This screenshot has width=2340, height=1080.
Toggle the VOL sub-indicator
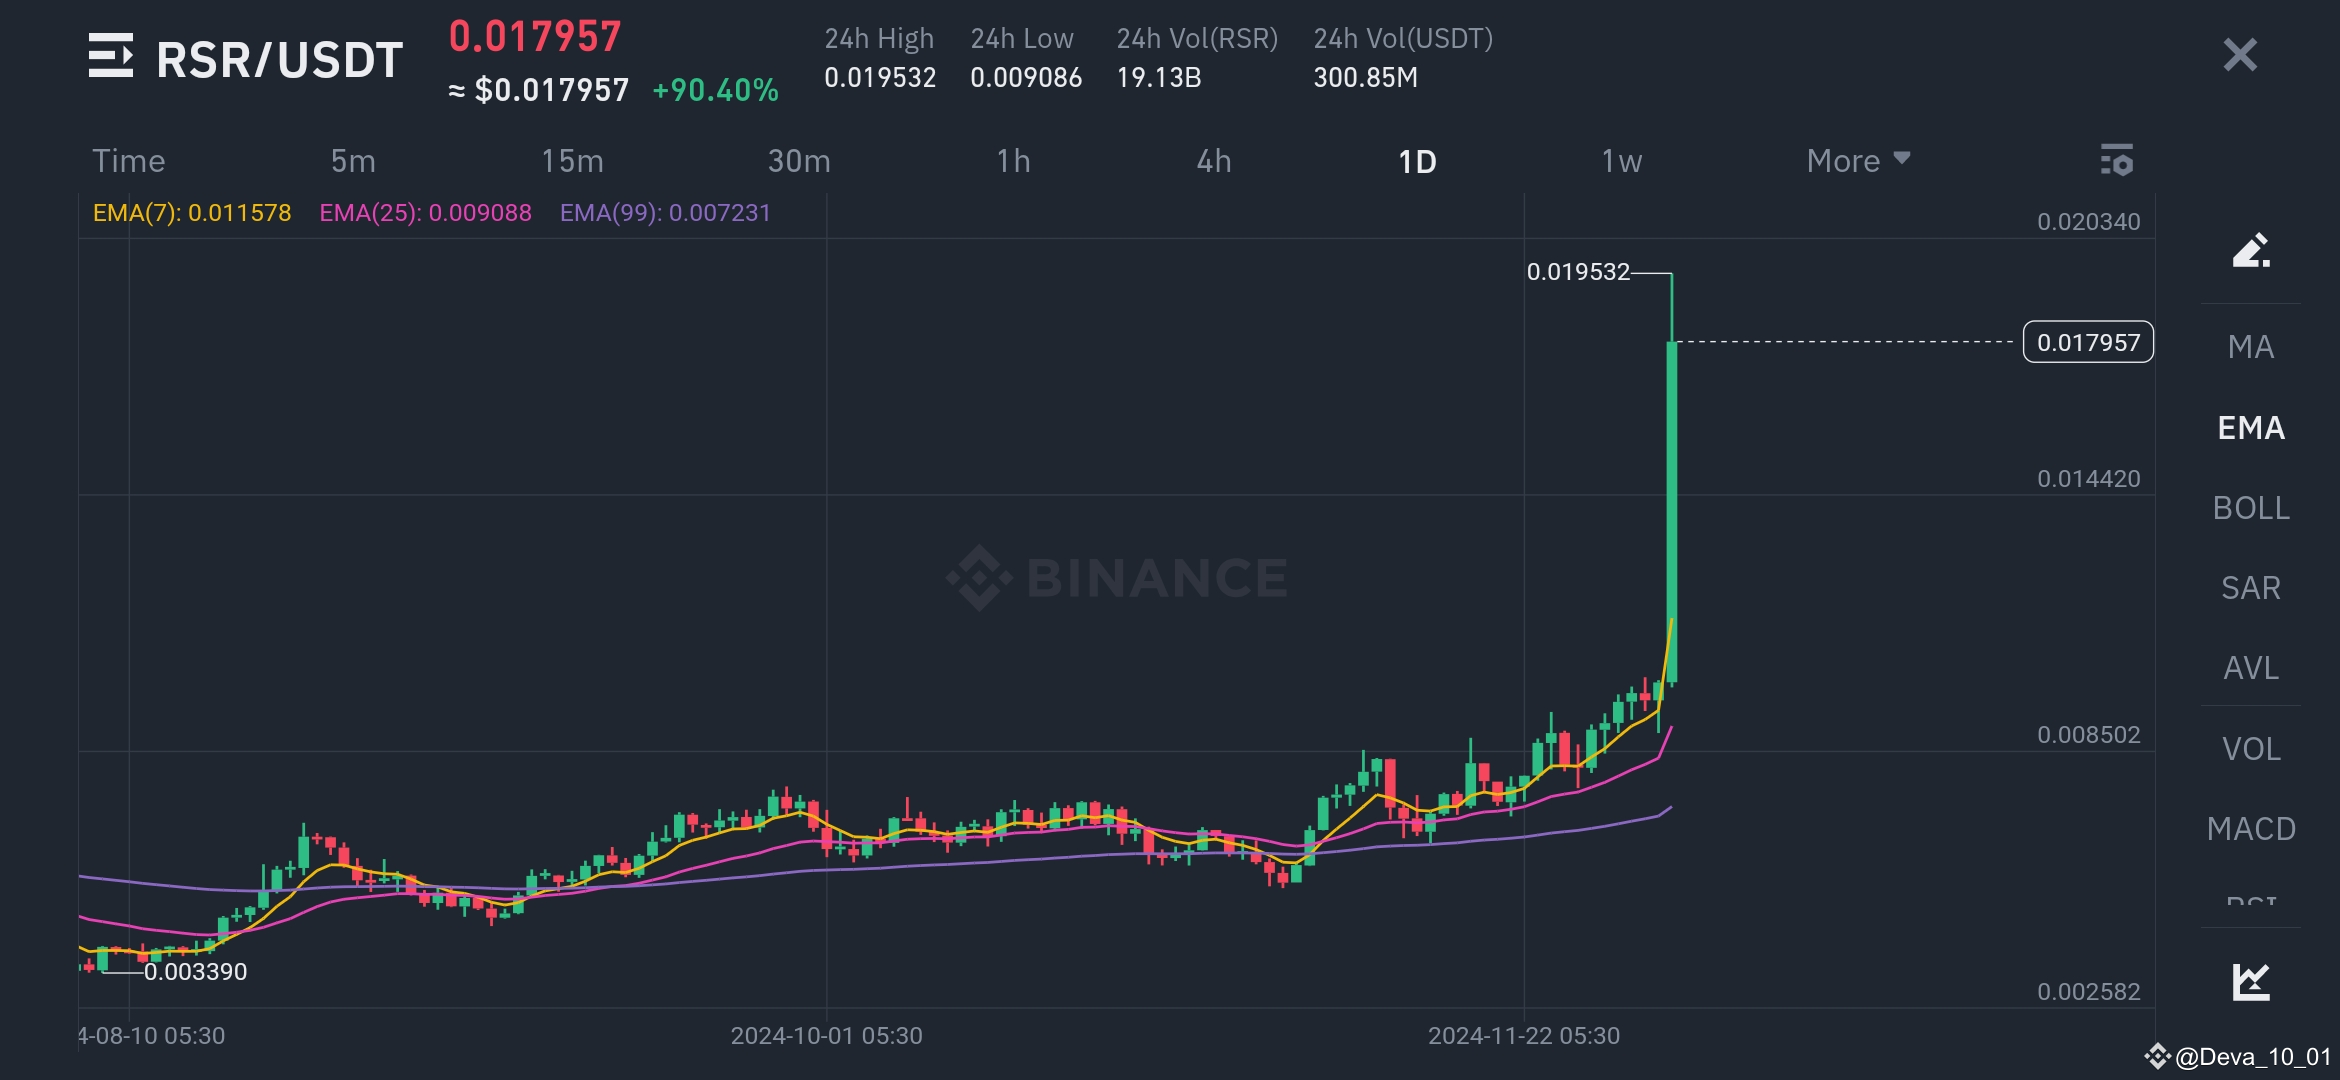click(x=2251, y=749)
